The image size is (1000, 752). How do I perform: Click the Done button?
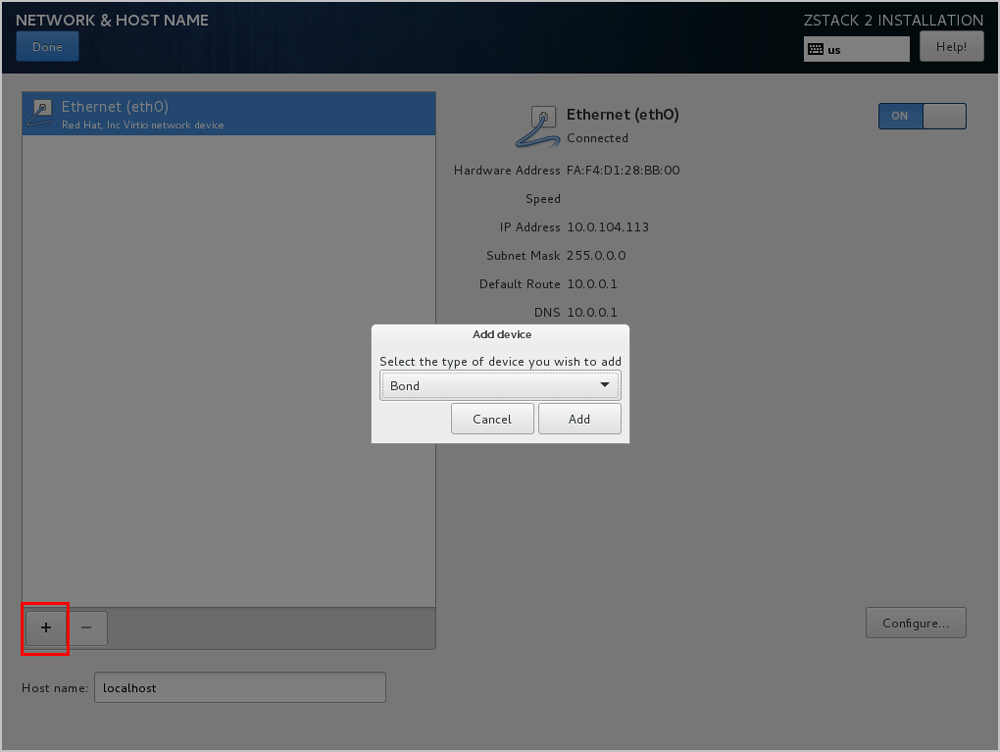47,47
